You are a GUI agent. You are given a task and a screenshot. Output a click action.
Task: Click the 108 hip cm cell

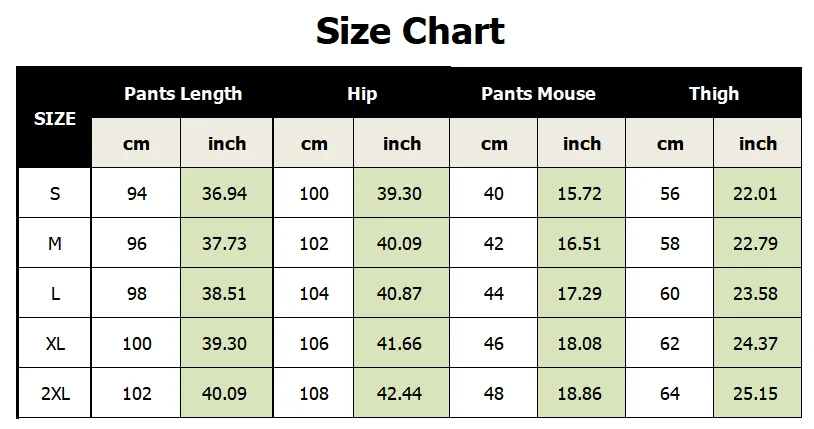tap(314, 393)
